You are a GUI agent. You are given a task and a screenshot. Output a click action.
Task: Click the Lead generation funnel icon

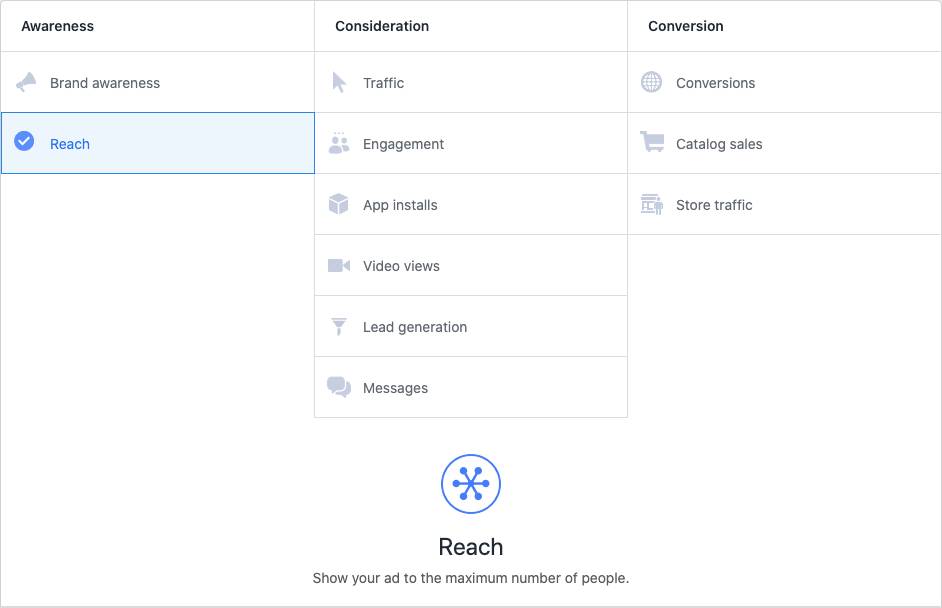339,326
